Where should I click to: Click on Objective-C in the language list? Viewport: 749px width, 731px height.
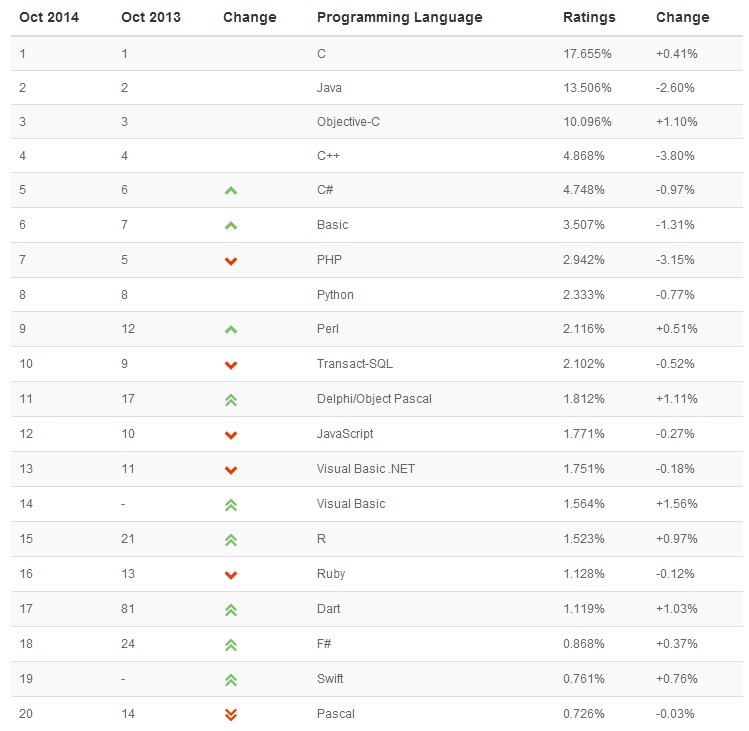(348, 121)
